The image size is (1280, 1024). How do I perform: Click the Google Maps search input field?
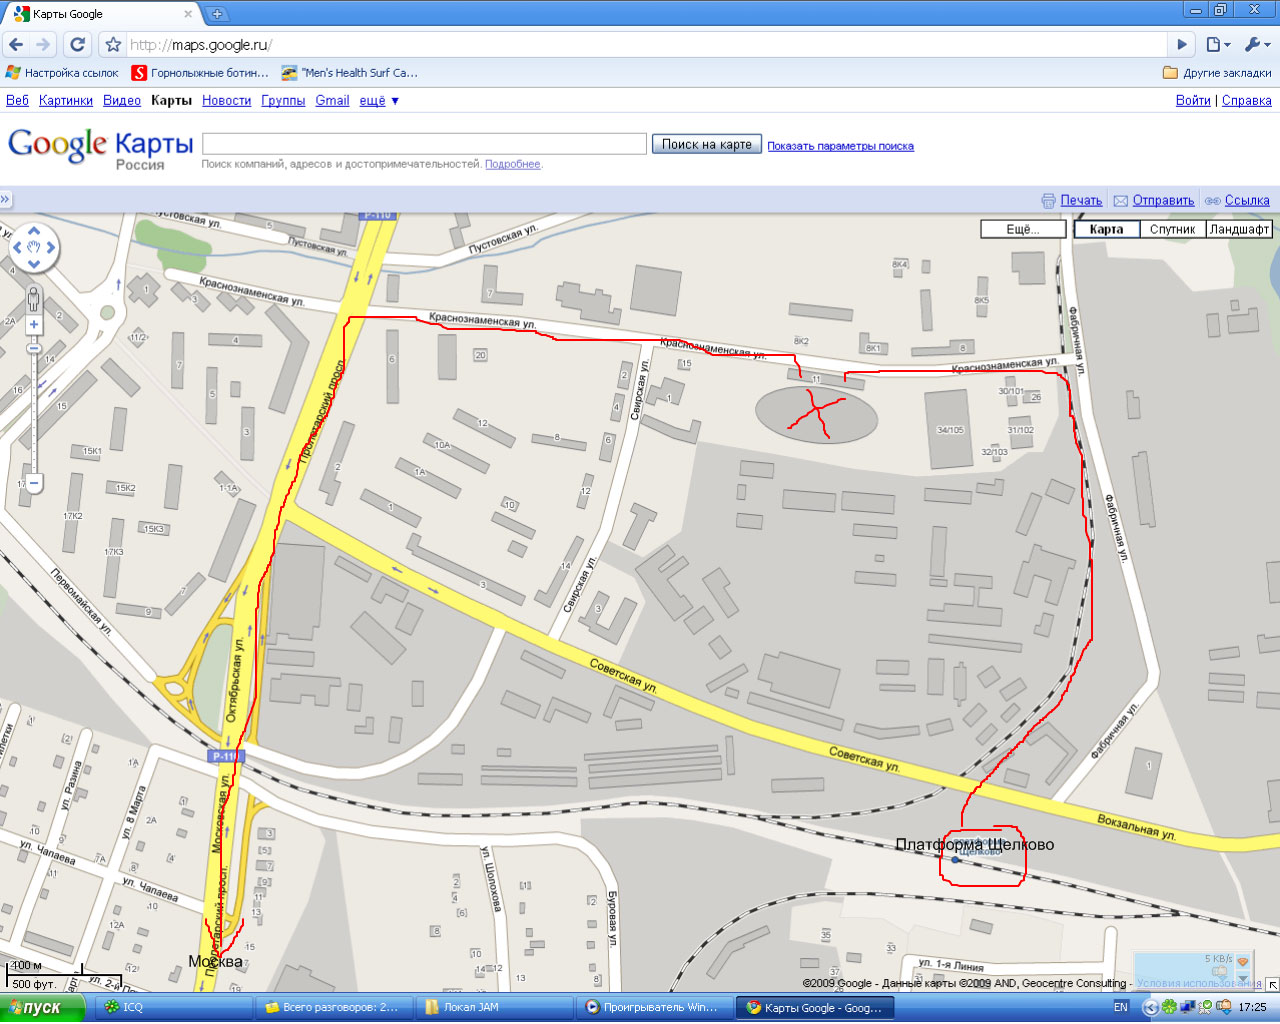point(424,144)
